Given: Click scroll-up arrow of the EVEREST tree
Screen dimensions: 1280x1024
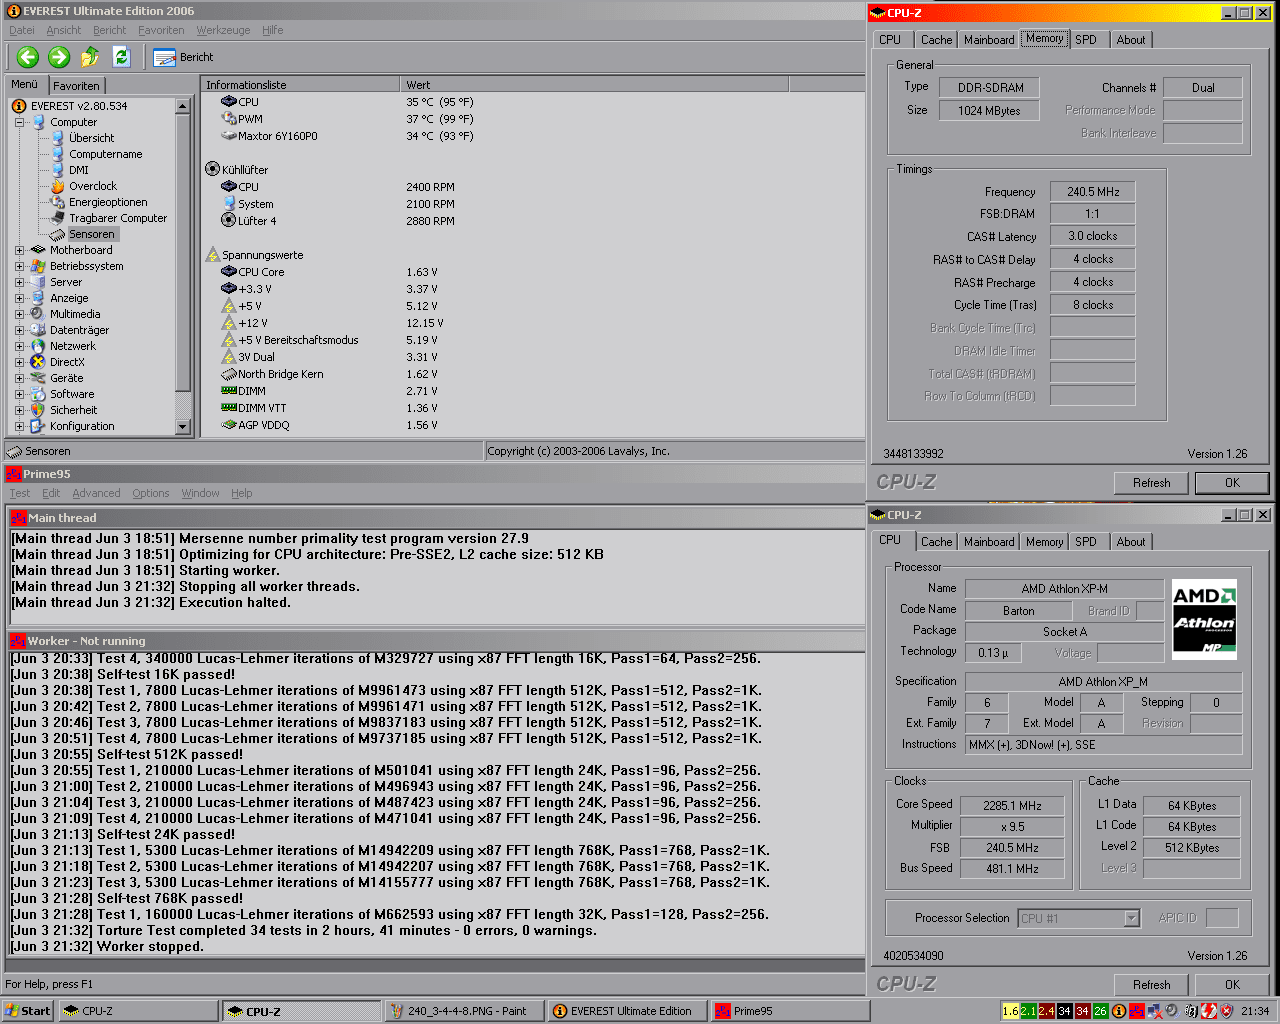Looking at the screenshot, I should 182,106.
